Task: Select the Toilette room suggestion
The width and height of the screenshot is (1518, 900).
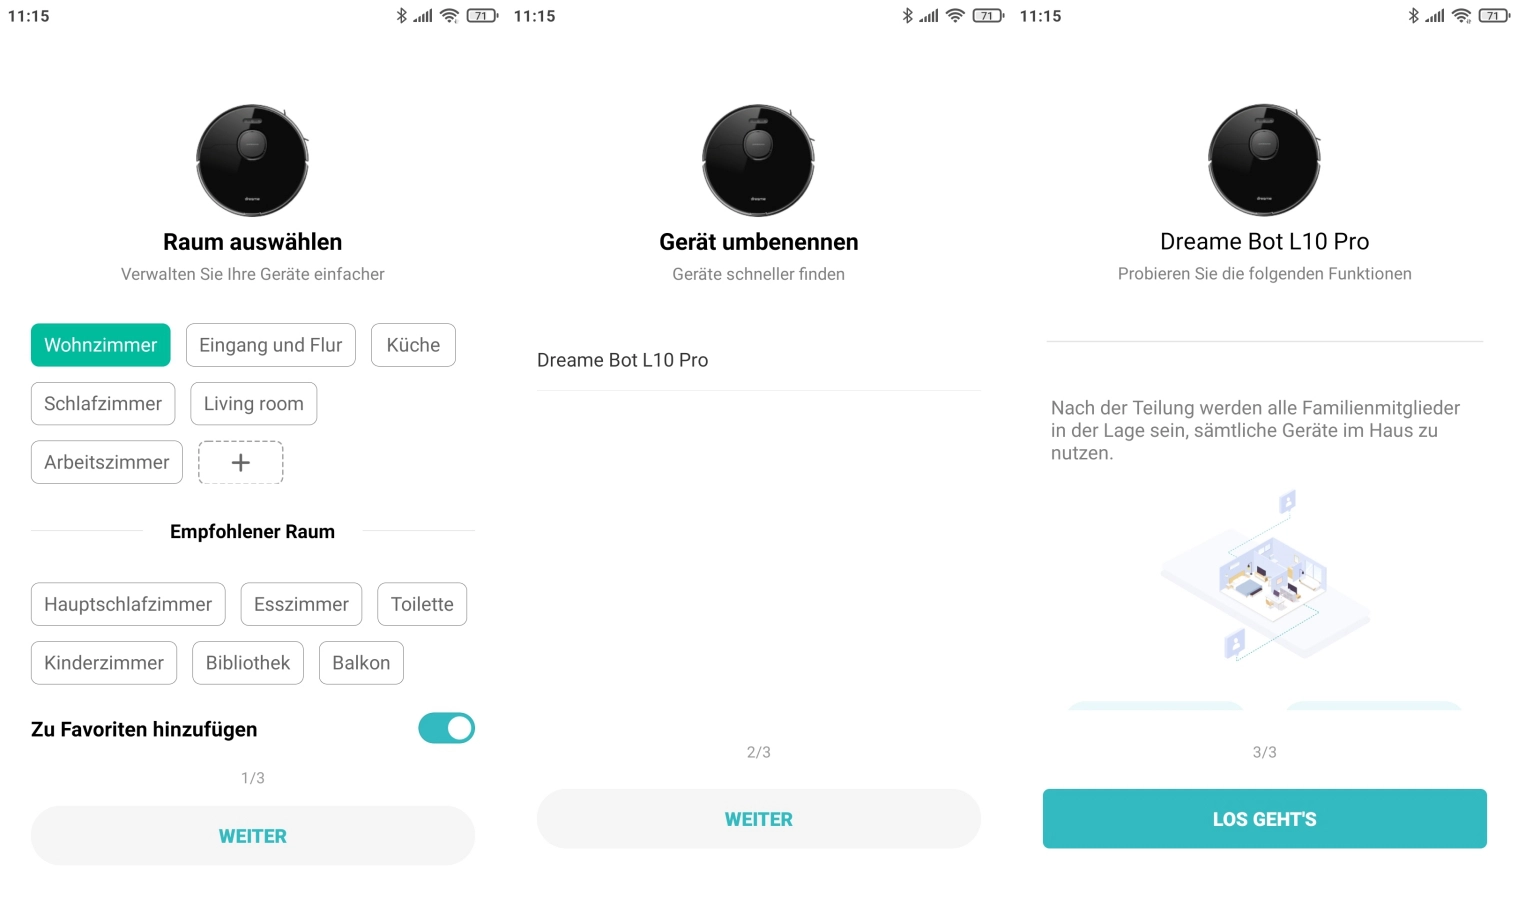Action: pyautogui.click(x=422, y=604)
